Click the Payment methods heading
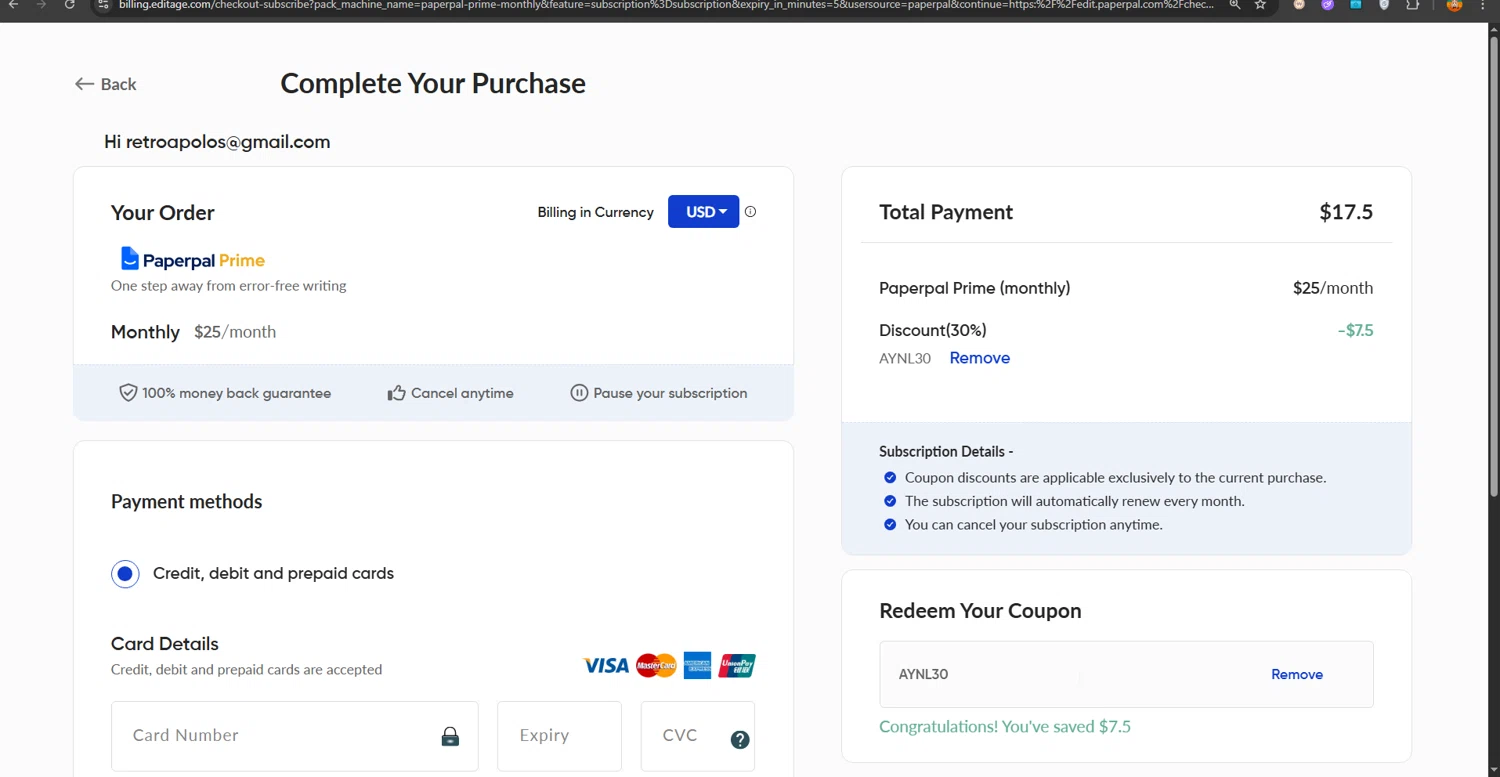This screenshot has height=777, width=1500. 186,502
